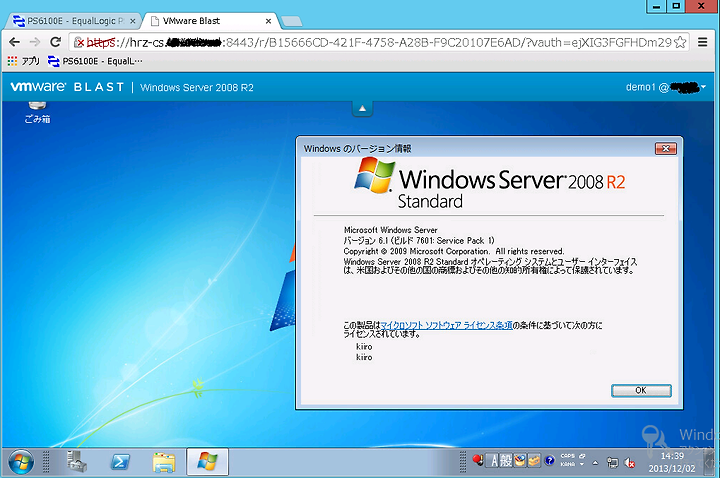This screenshot has height=478, width=720.
Task: Open a new browser tab
Action: [x=292, y=21]
